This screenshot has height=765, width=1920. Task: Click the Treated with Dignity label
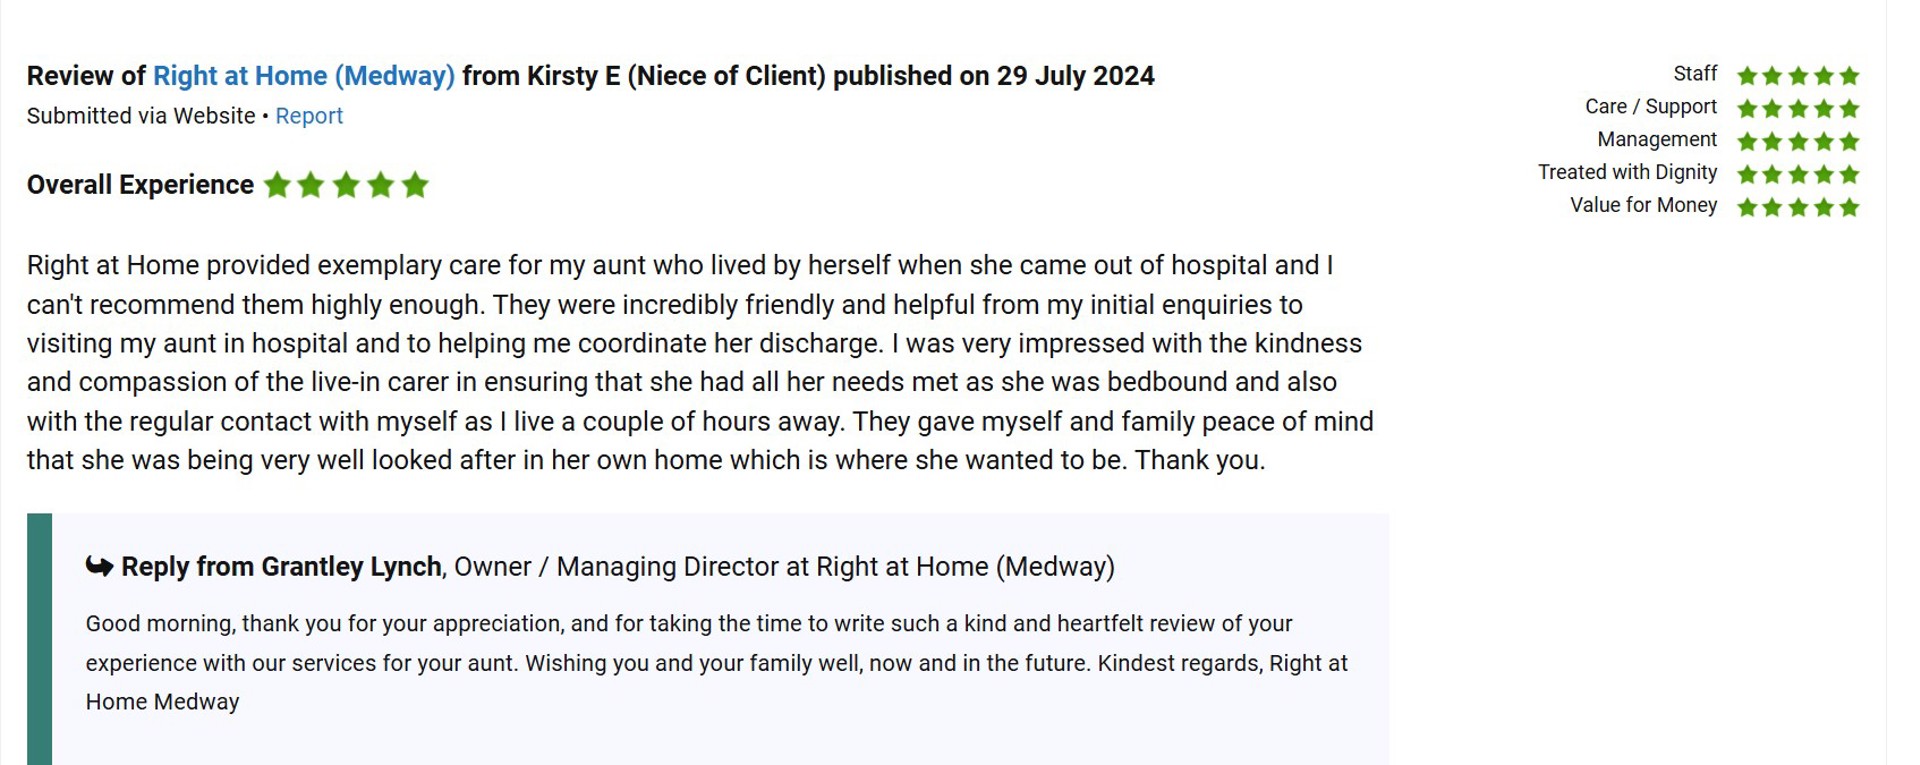pyautogui.click(x=1627, y=172)
